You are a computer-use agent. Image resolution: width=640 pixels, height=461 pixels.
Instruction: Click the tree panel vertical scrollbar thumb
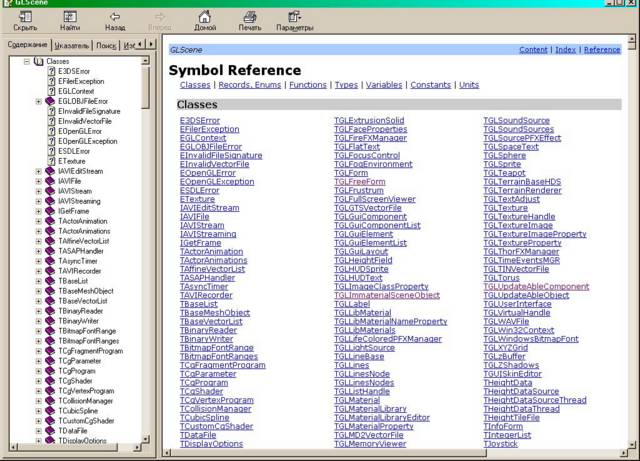tap(146, 87)
